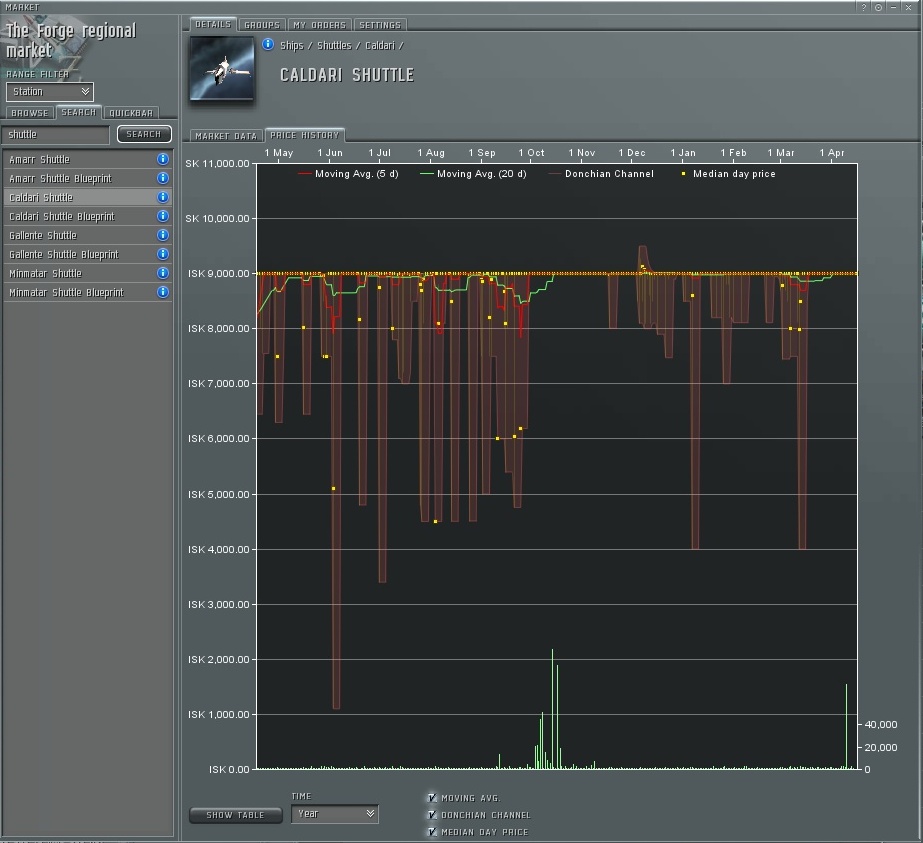Click the Median day price legend entry
Viewport: 923px width, 843px height.
pos(729,174)
